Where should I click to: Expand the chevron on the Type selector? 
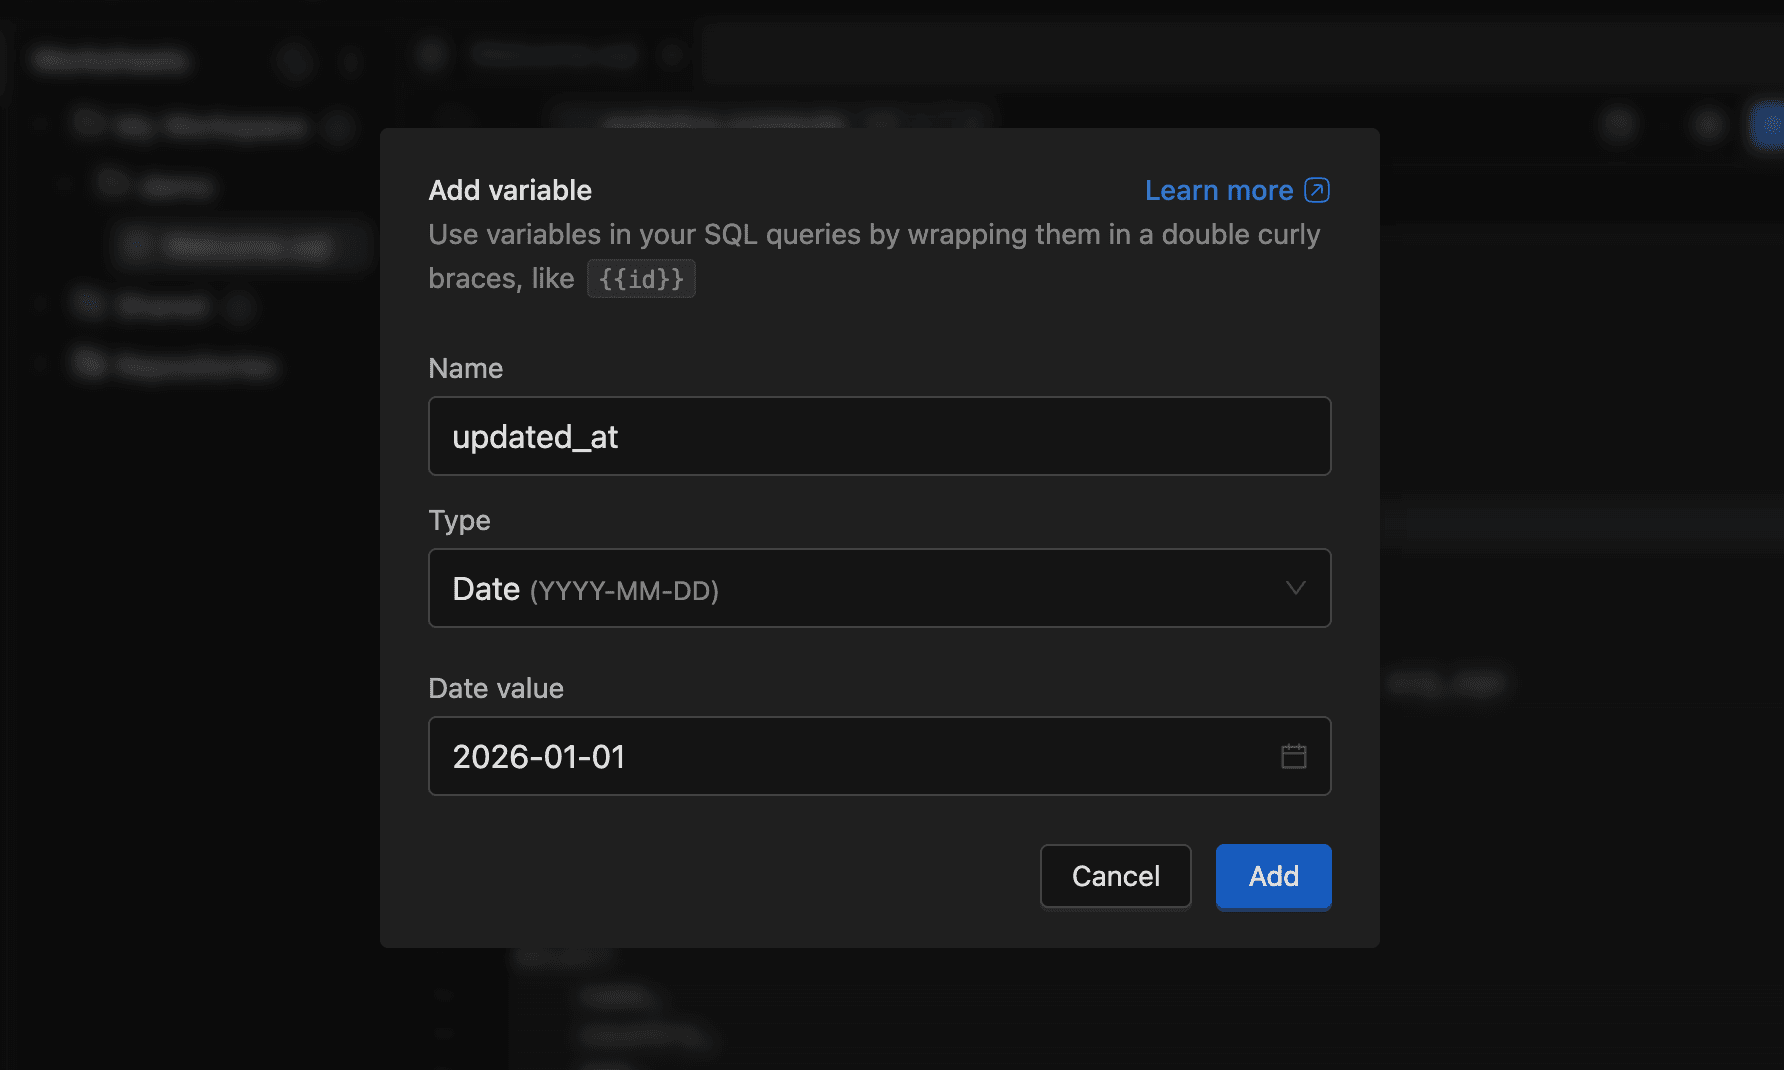click(x=1296, y=588)
